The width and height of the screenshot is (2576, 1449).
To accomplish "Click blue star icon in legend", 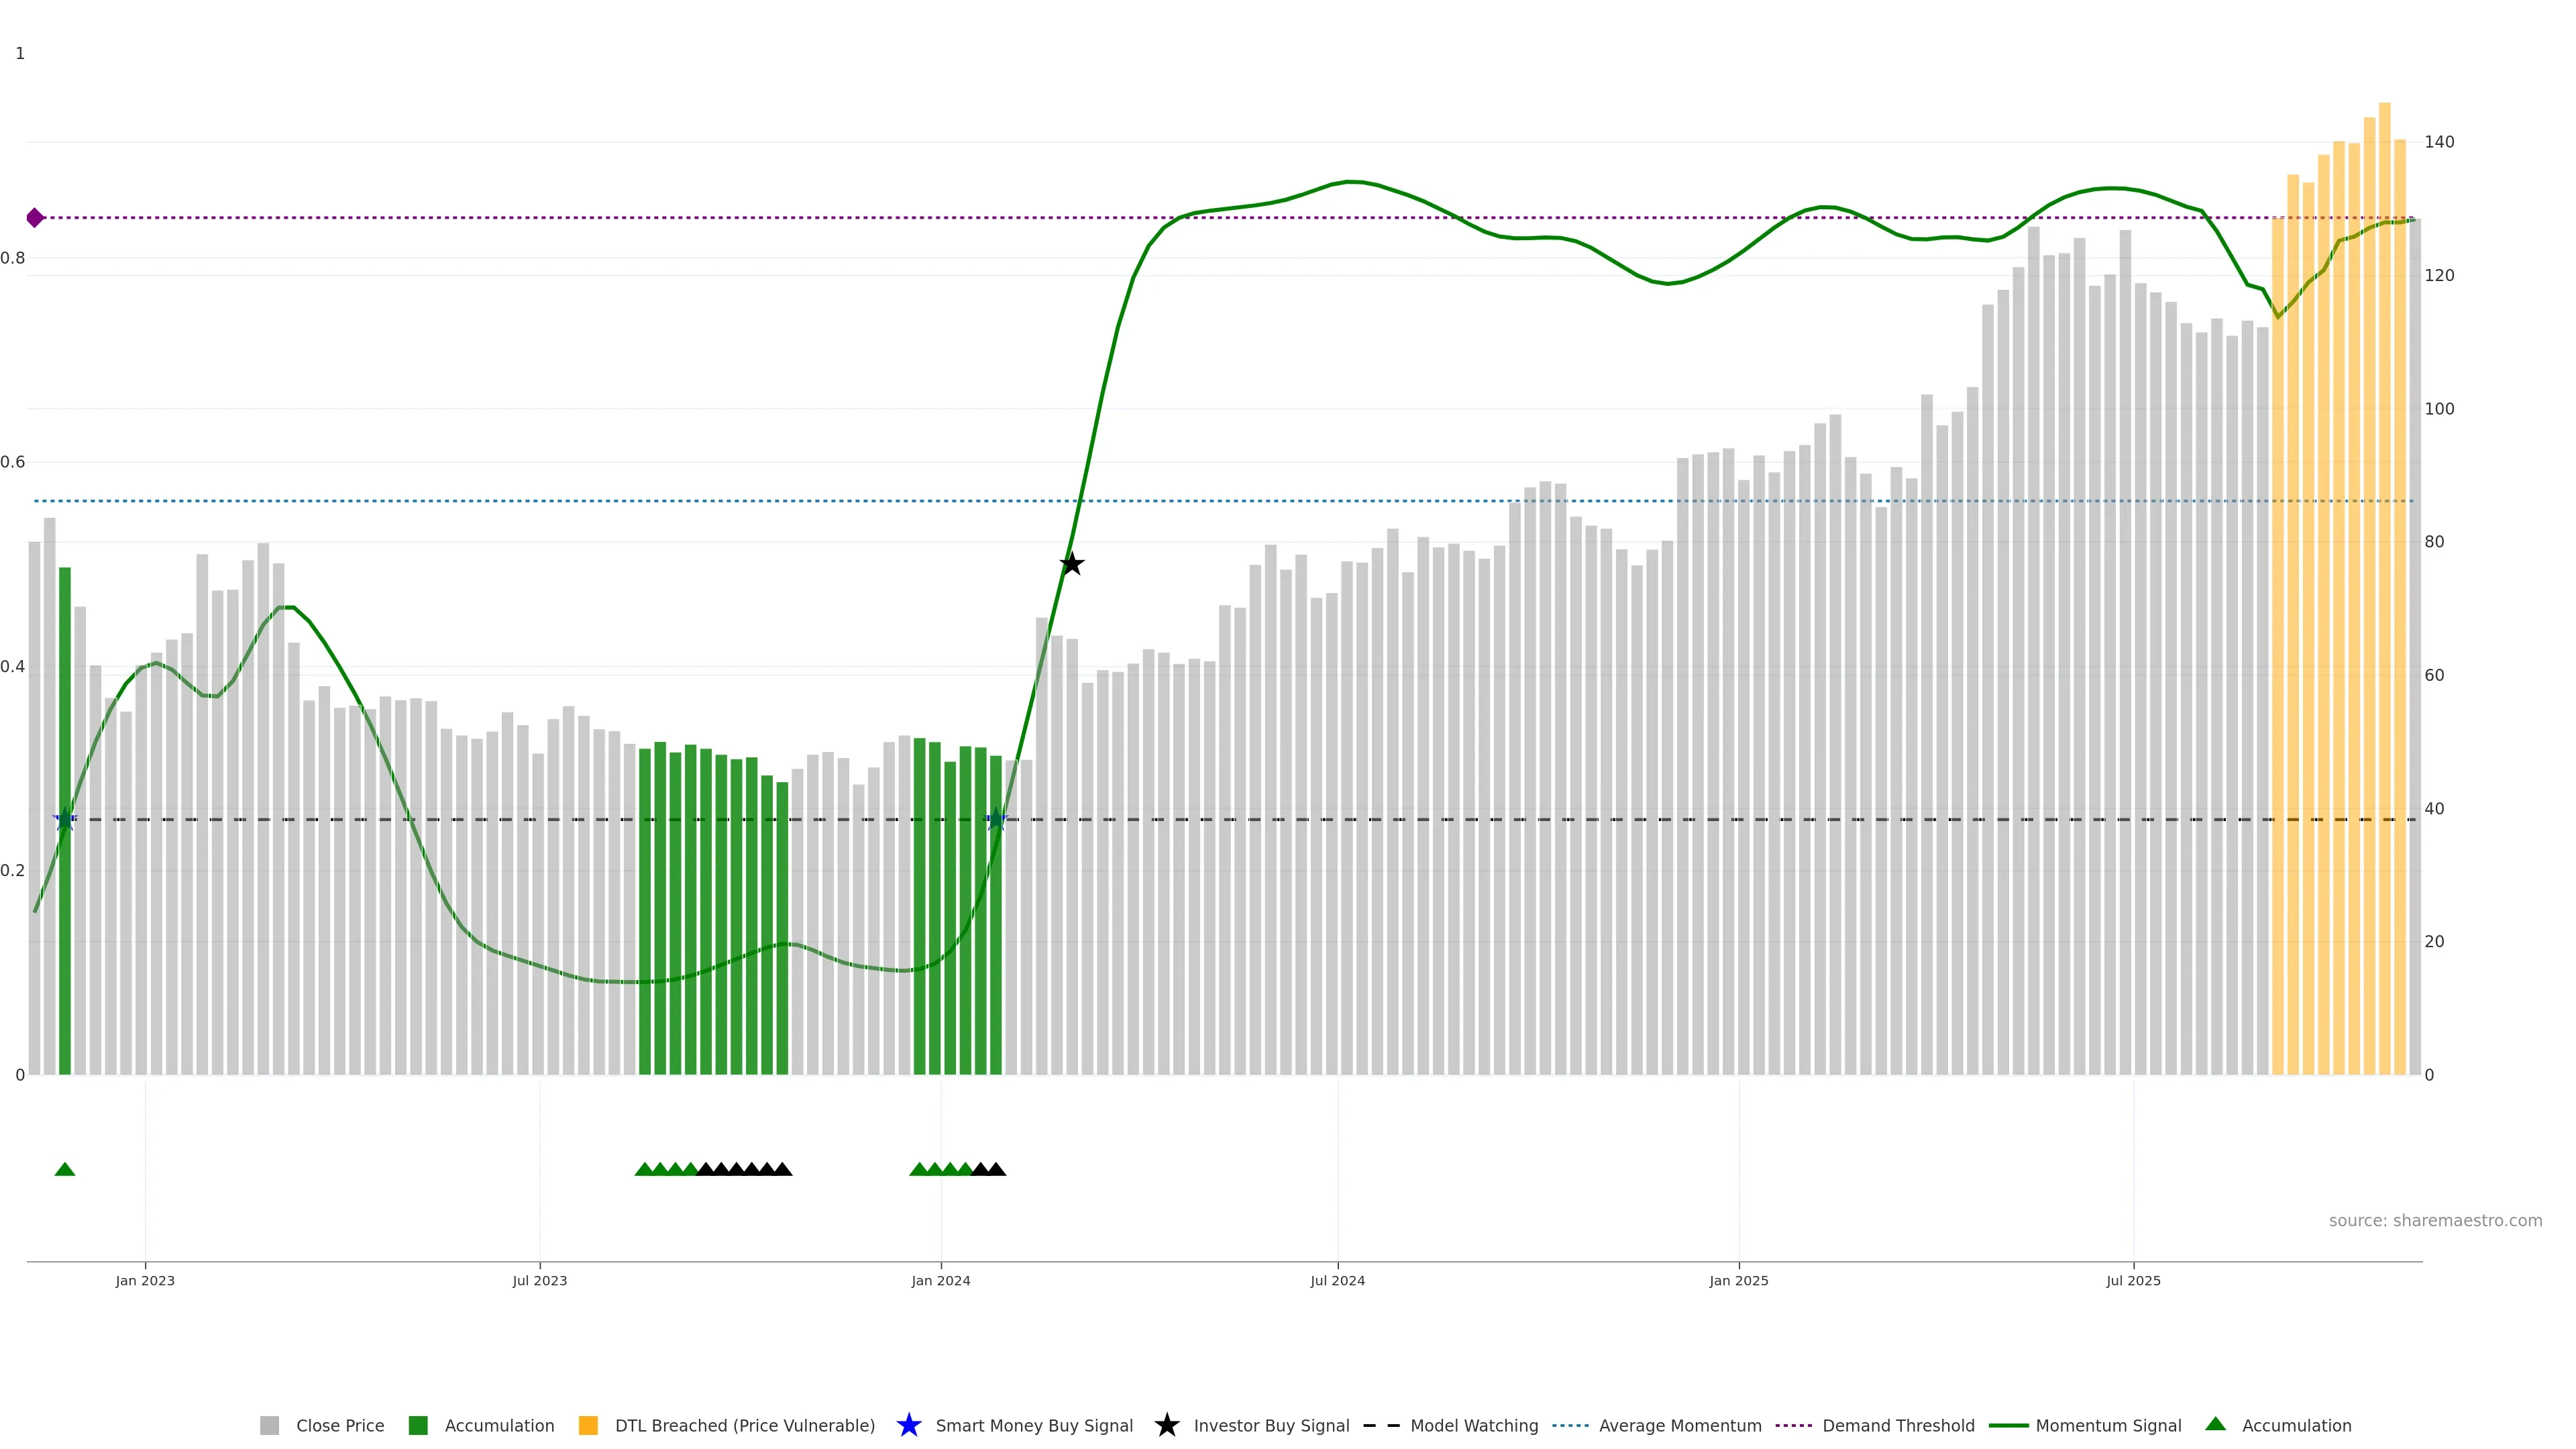I will (x=908, y=1426).
